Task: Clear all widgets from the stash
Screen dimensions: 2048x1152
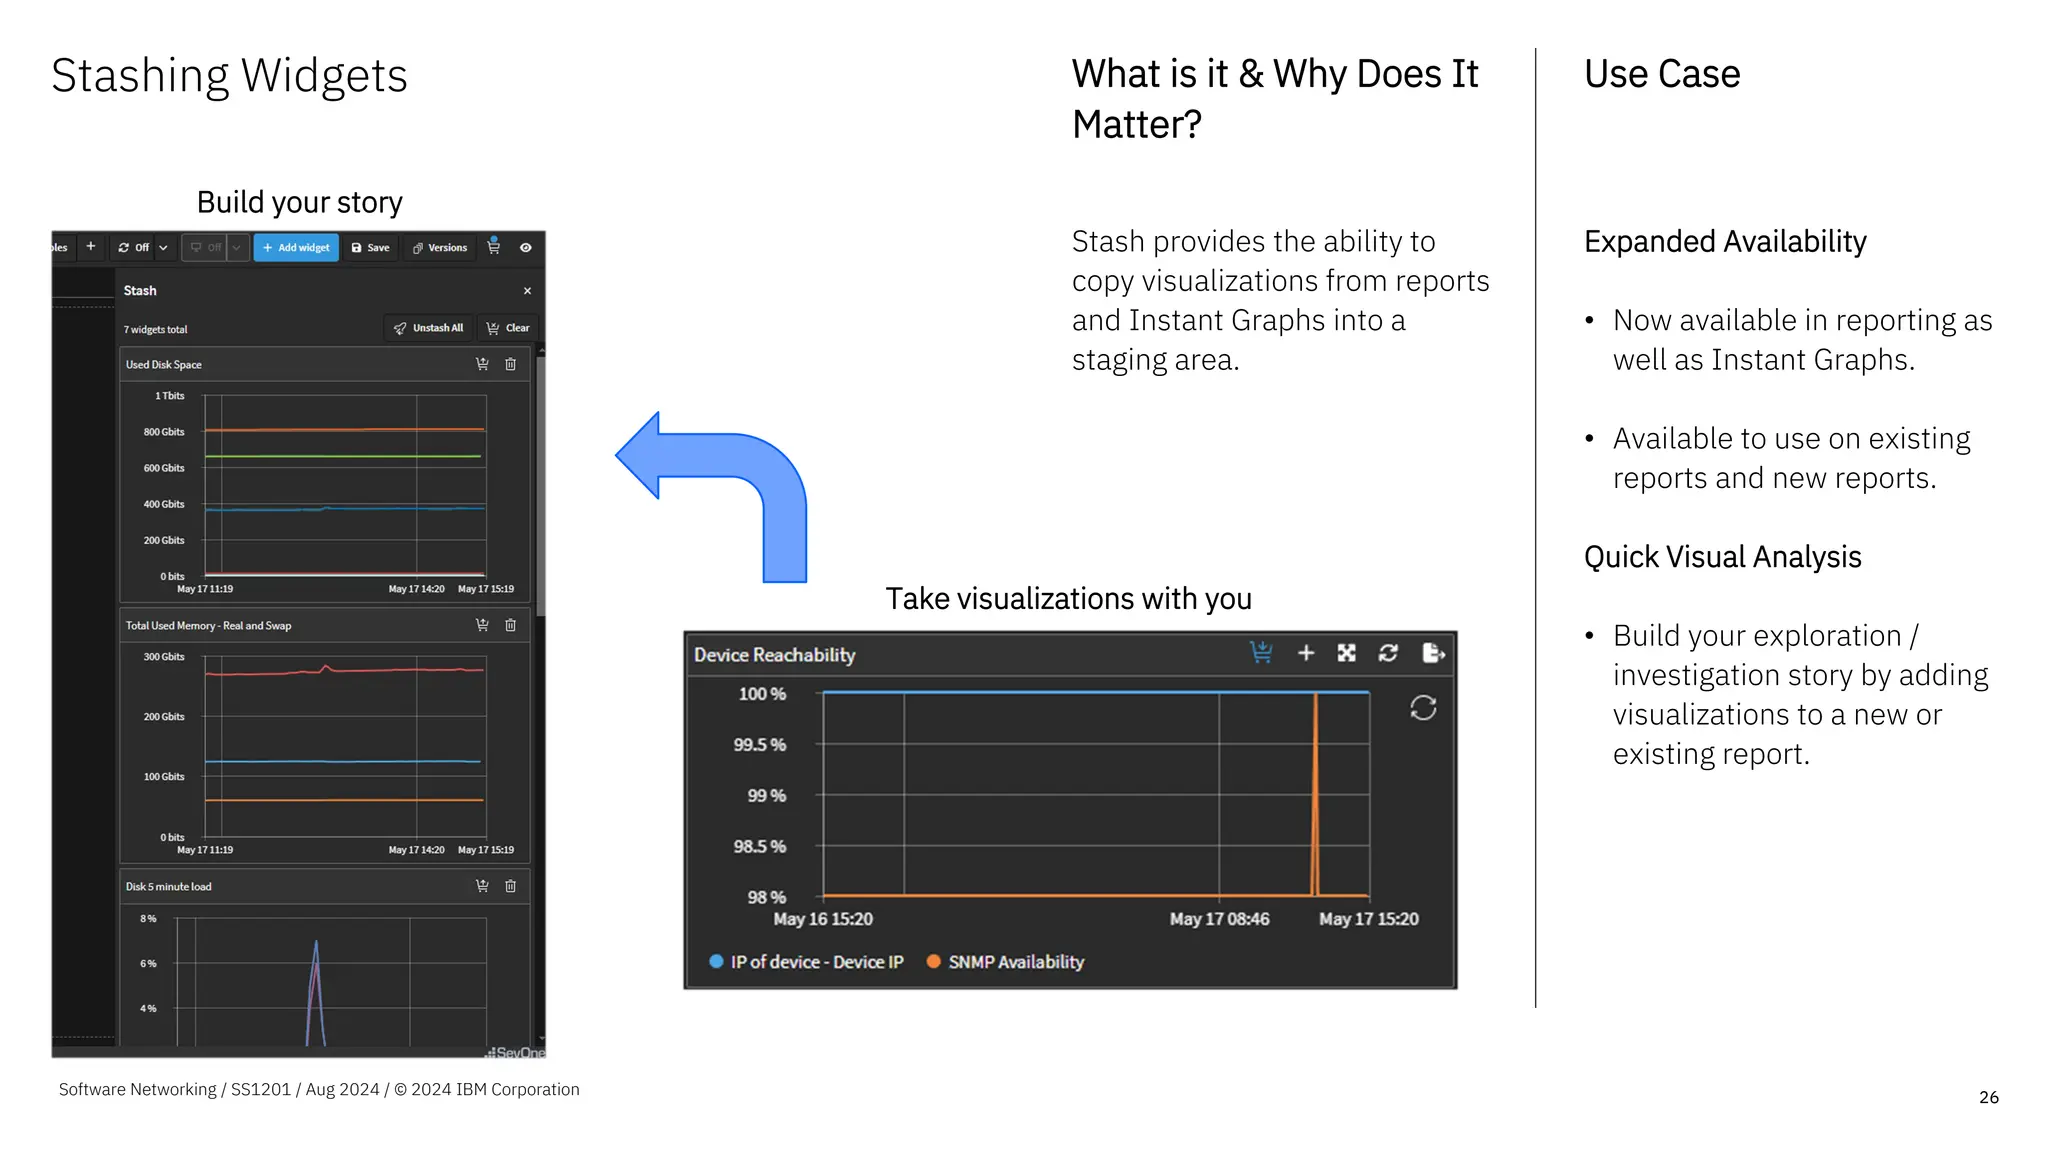Action: coord(508,328)
